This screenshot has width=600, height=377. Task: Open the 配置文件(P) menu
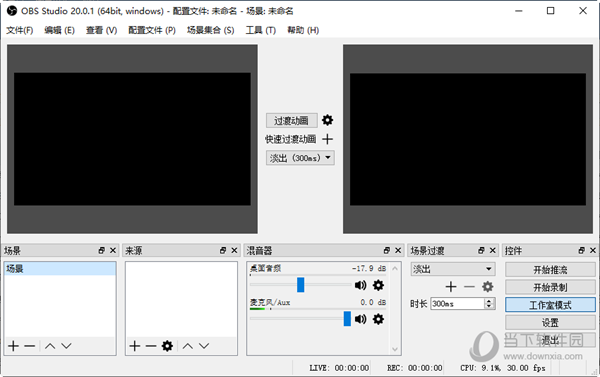click(x=152, y=30)
